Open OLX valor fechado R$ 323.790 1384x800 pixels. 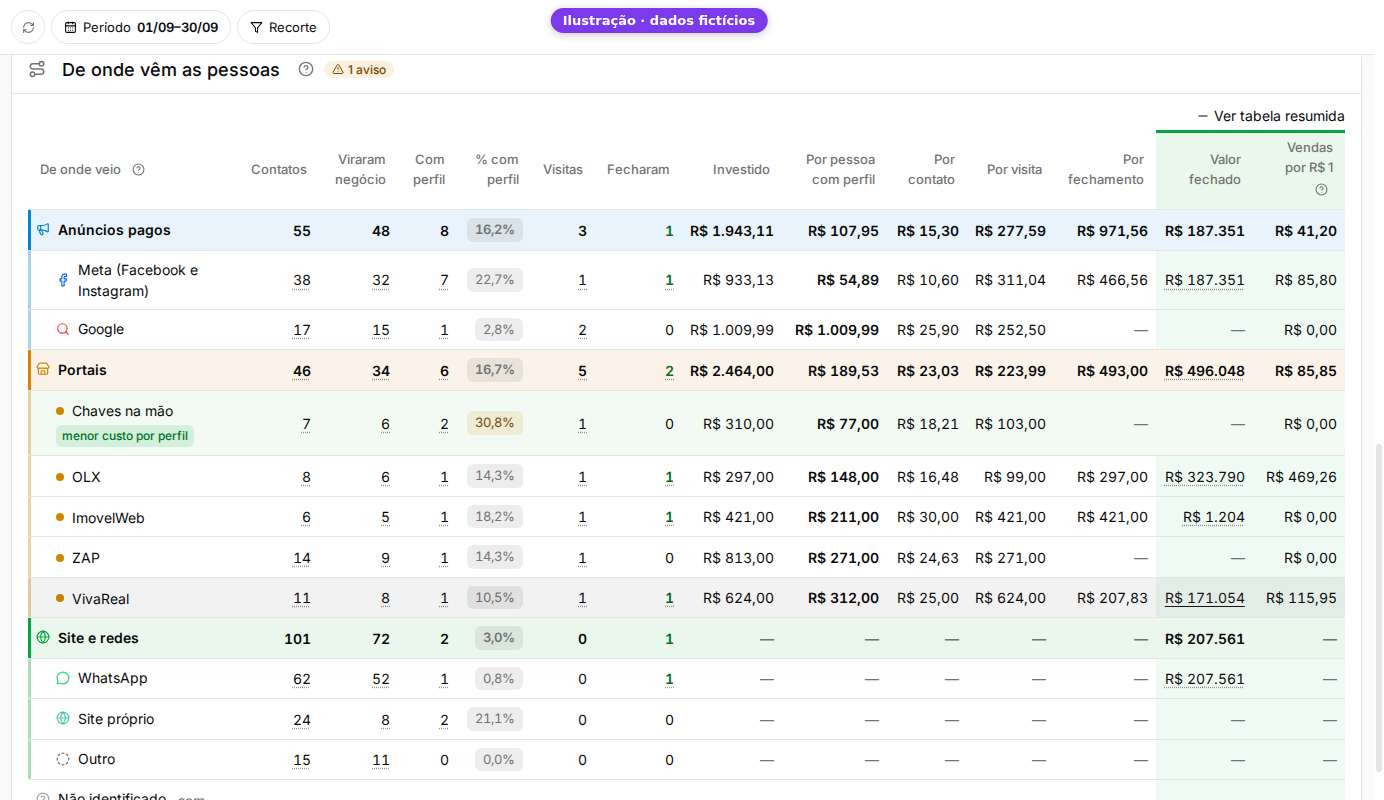(x=1205, y=477)
